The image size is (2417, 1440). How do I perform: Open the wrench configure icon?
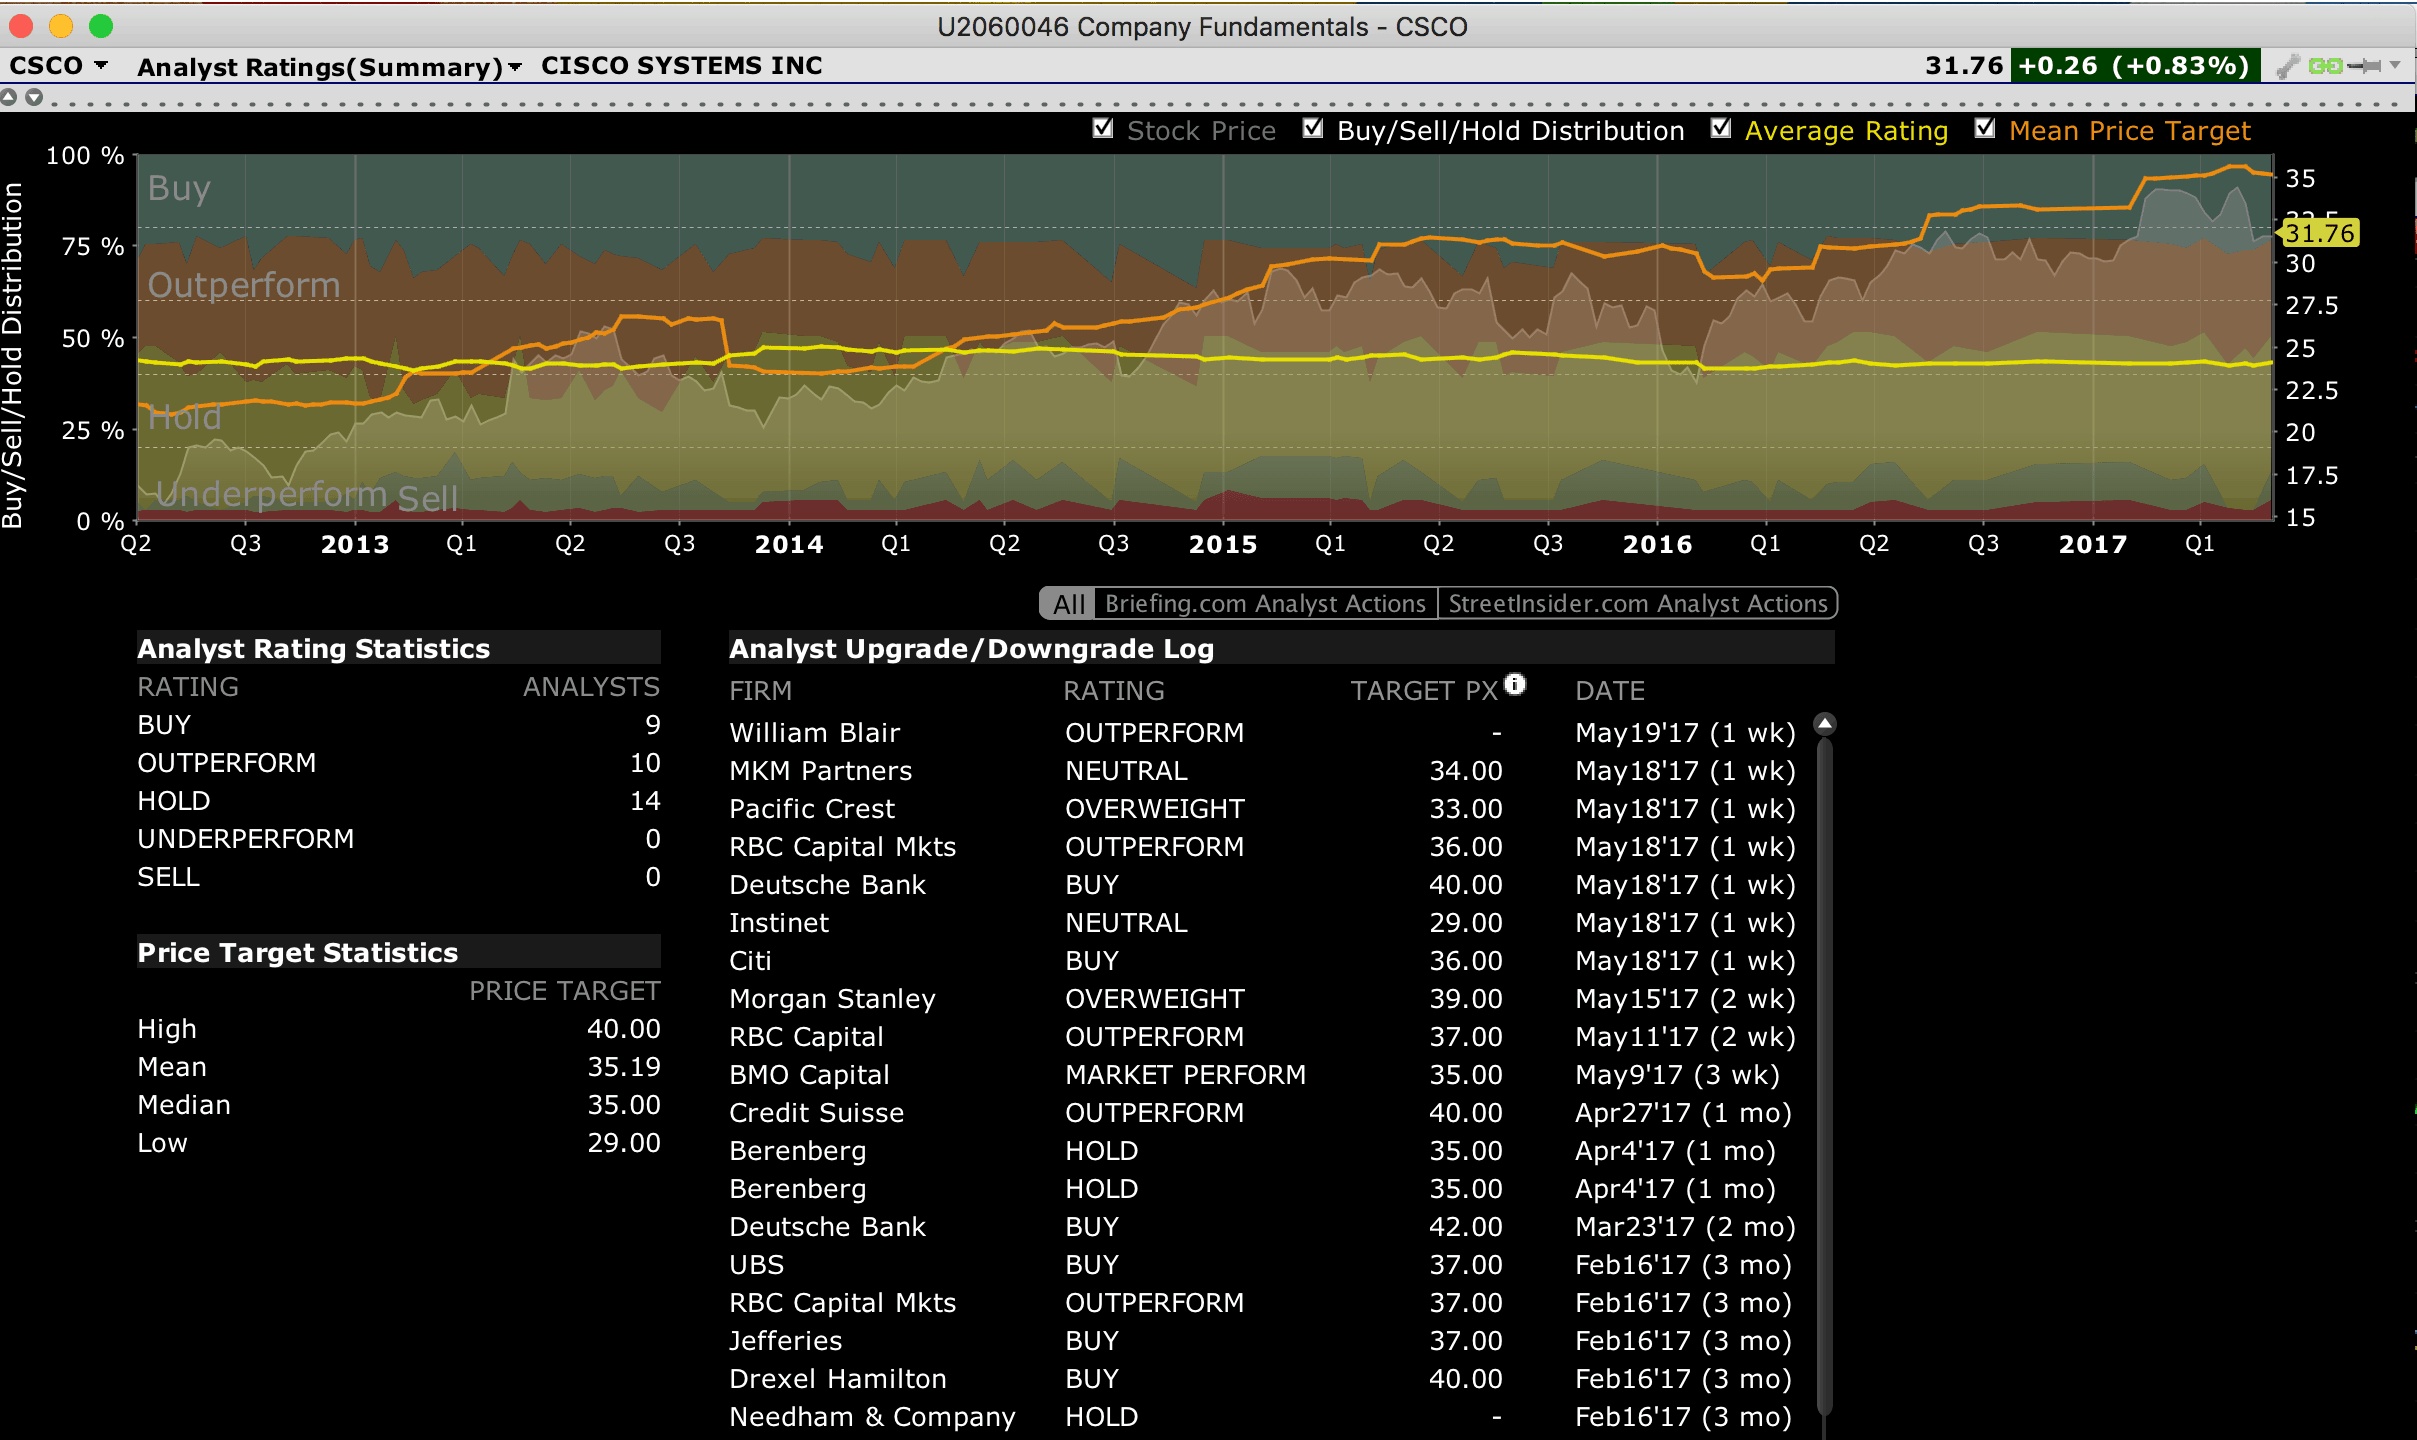click(2287, 66)
